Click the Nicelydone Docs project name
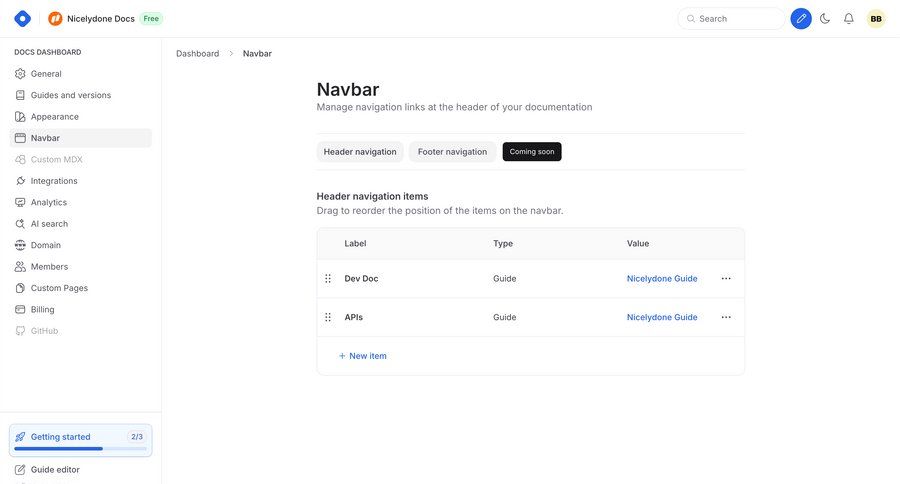The height and width of the screenshot is (484, 900). click(x=100, y=18)
